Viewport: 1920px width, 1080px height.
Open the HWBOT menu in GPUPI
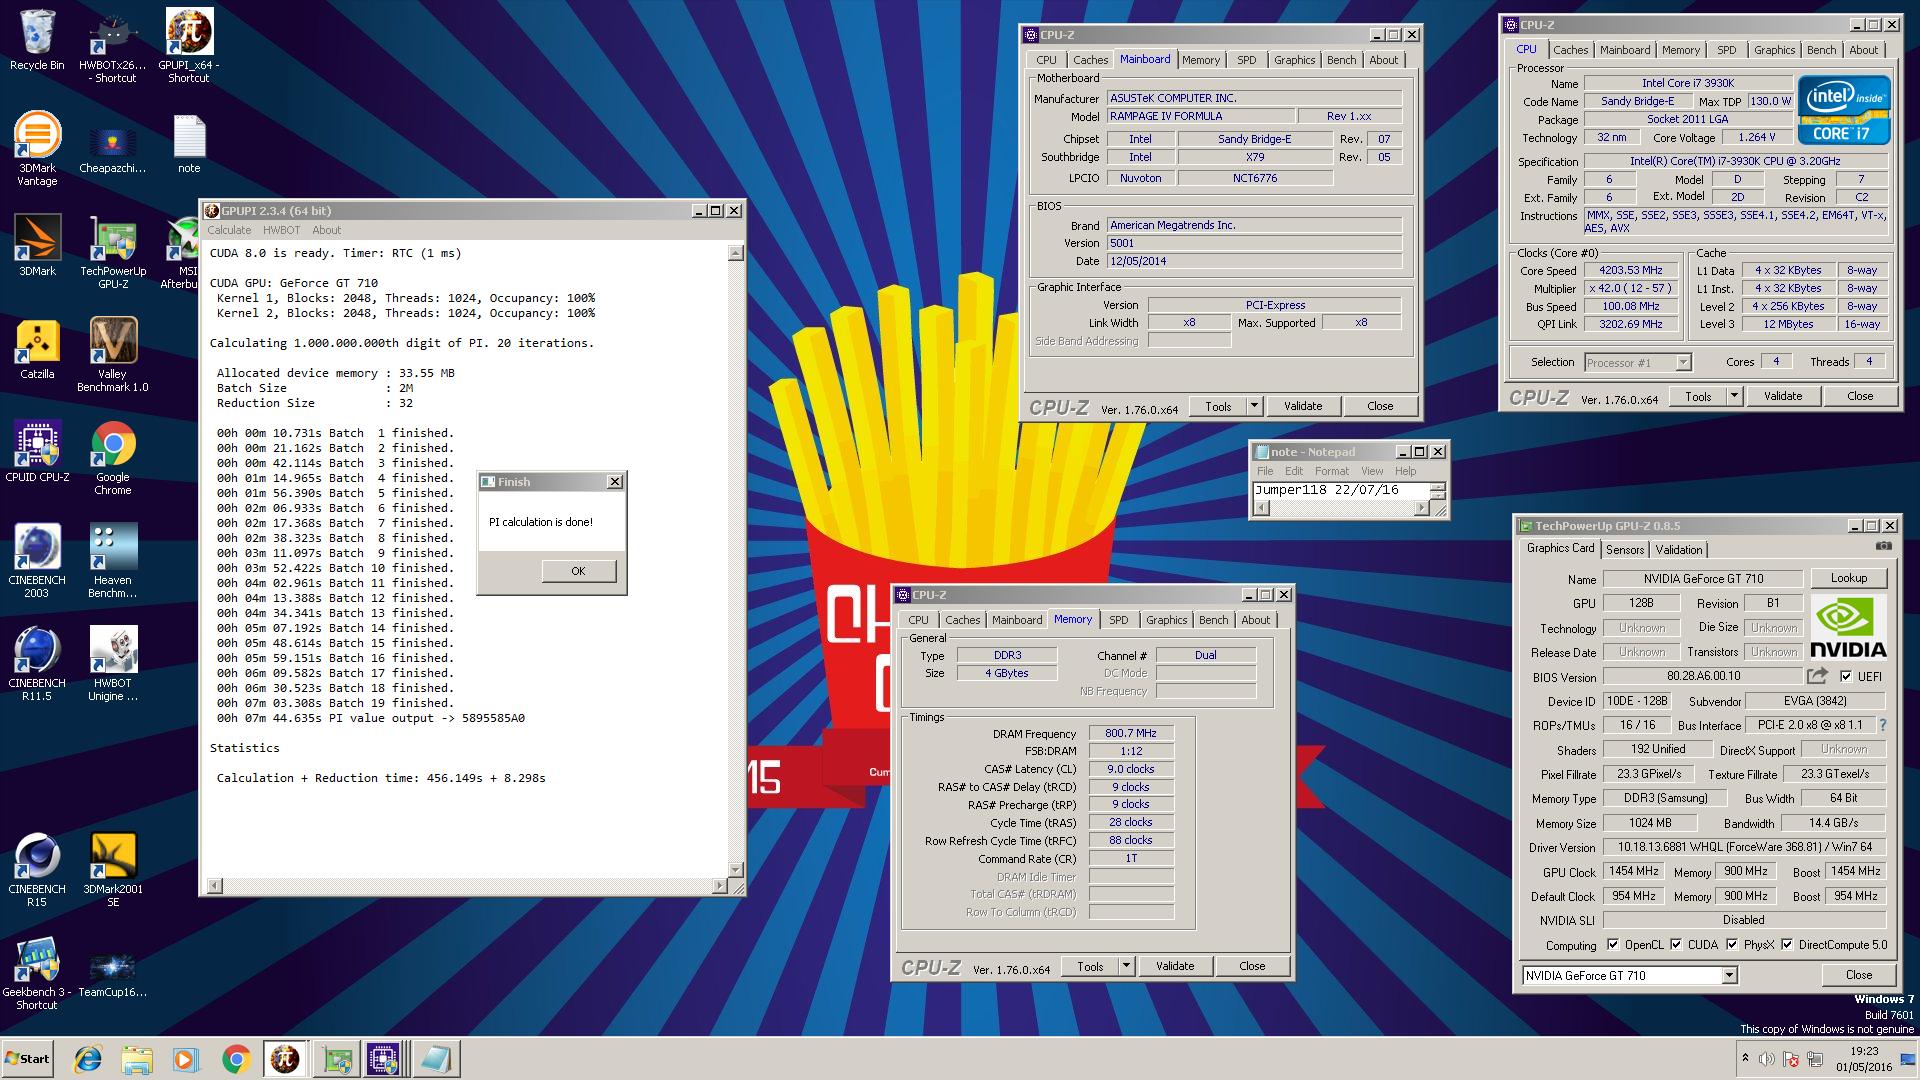coord(281,230)
